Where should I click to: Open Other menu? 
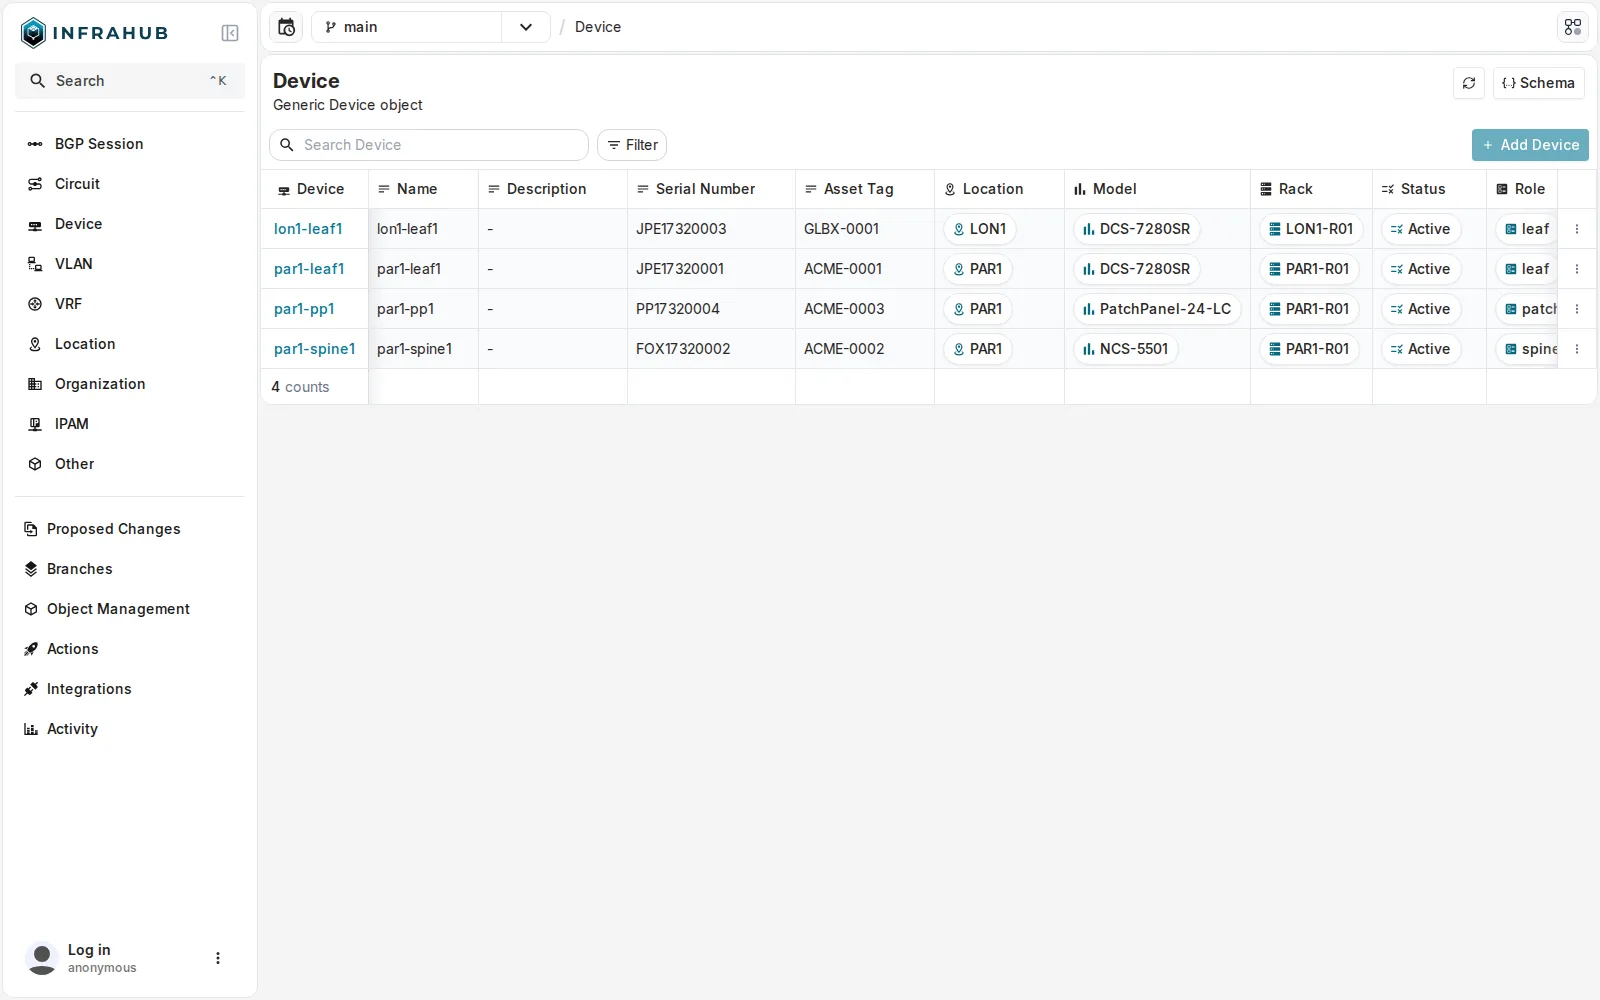(130, 464)
